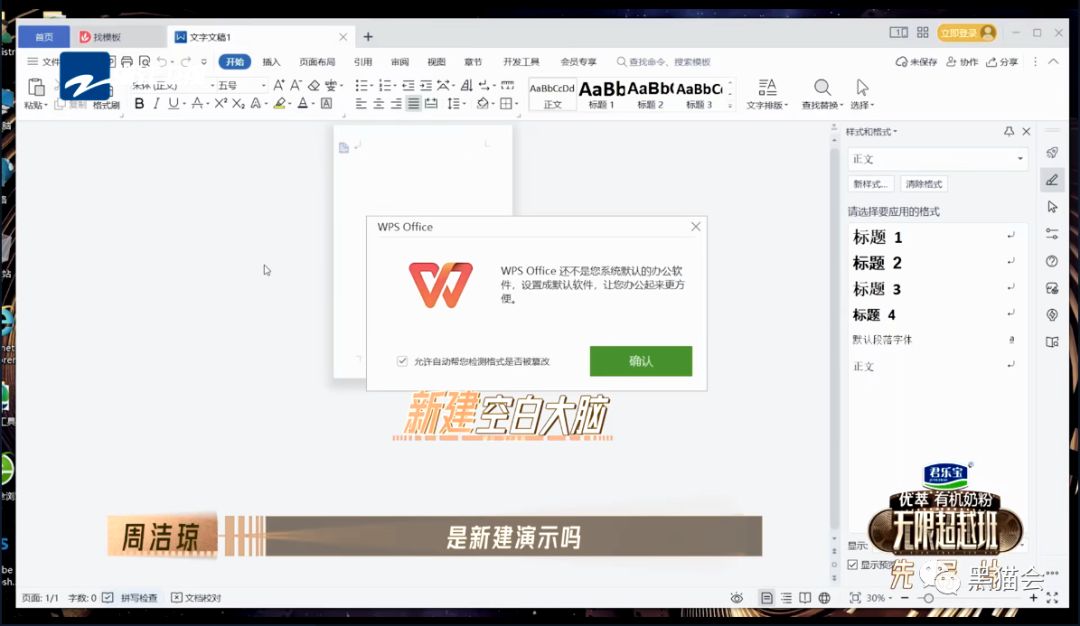Open the font size dropdown
This screenshot has width=1080, height=626.
tap(263, 85)
